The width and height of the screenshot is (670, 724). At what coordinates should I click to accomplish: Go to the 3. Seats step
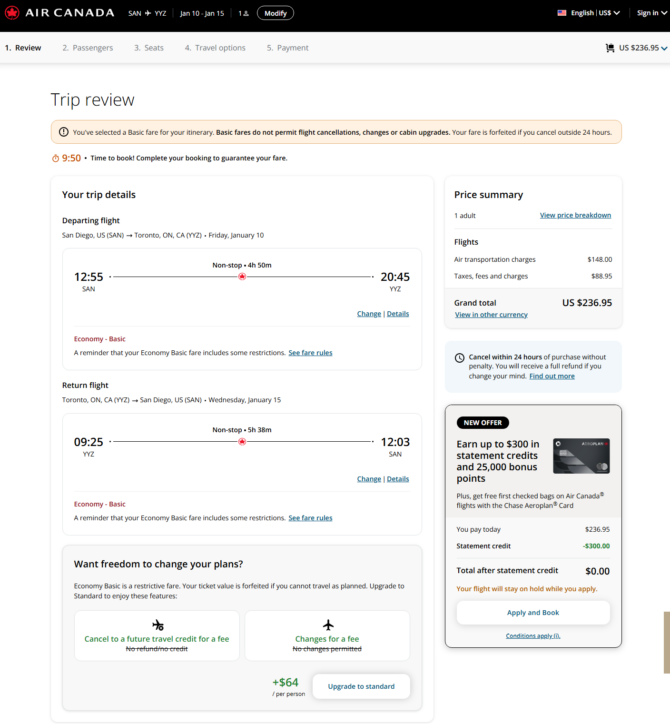click(149, 48)
